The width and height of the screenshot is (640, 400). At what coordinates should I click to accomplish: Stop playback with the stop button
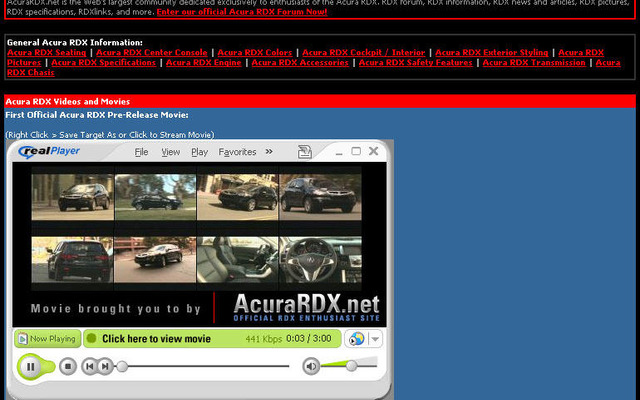(68, 367)
